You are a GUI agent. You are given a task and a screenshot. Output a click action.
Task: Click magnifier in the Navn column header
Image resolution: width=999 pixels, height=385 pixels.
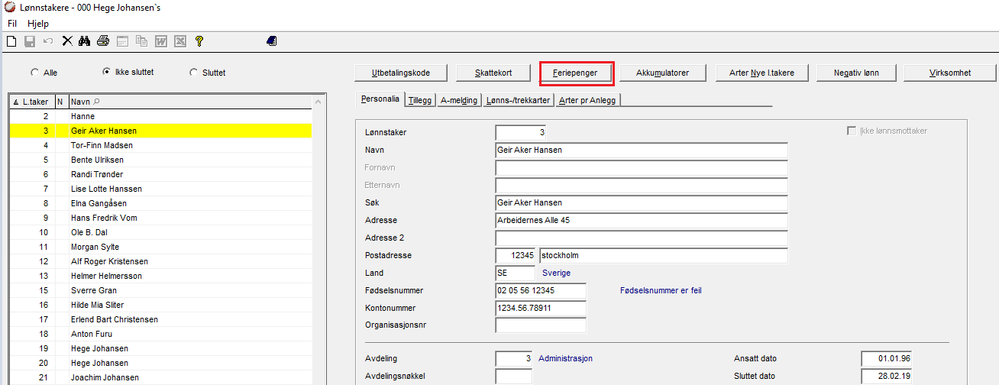click(97, 101)
